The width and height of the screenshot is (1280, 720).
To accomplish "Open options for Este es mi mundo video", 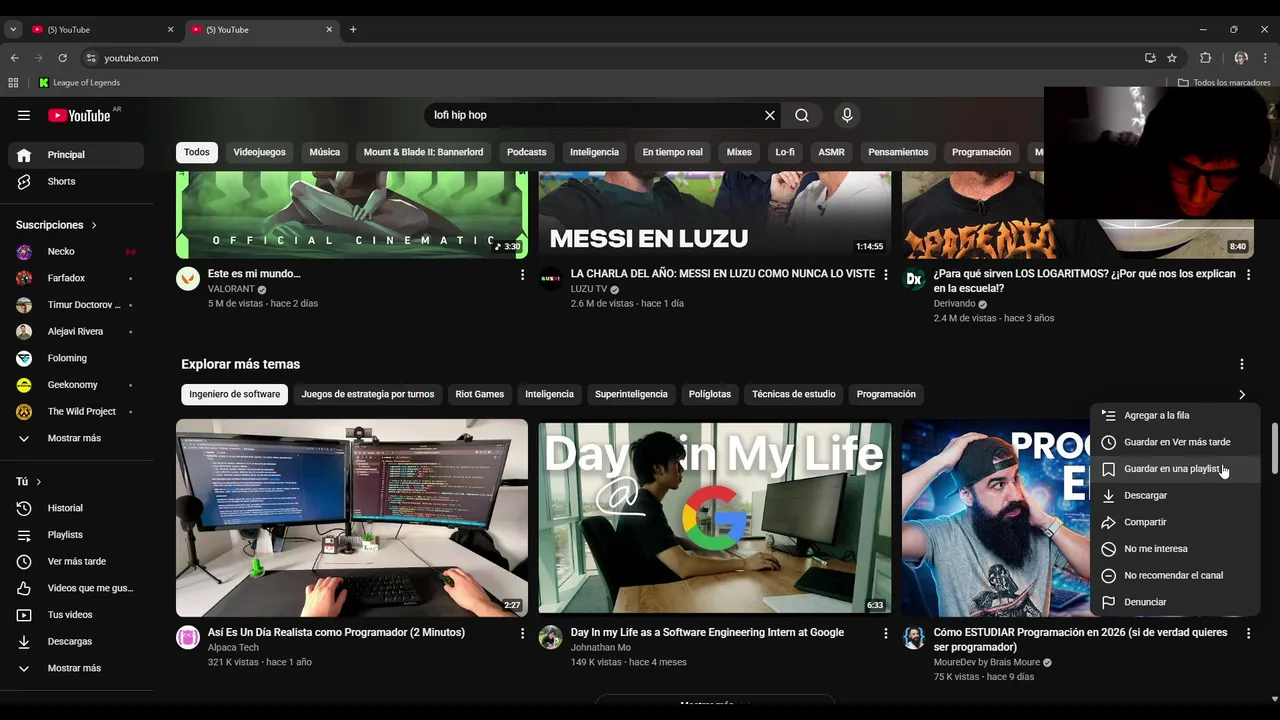I will click(x=522, y=274).
